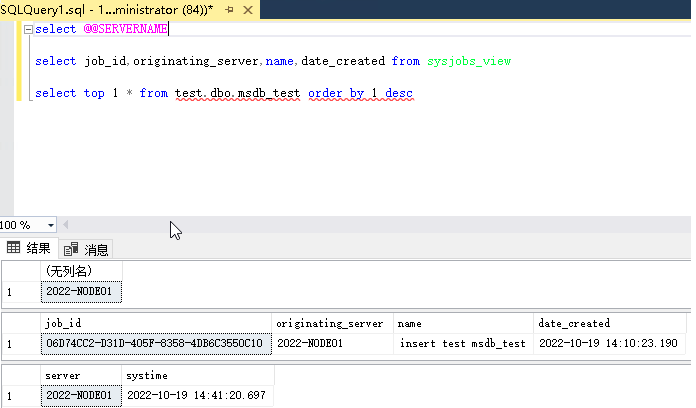The image size is (696, 408).
Task: Click the originating_server column header
Action: tap(333, 323)
